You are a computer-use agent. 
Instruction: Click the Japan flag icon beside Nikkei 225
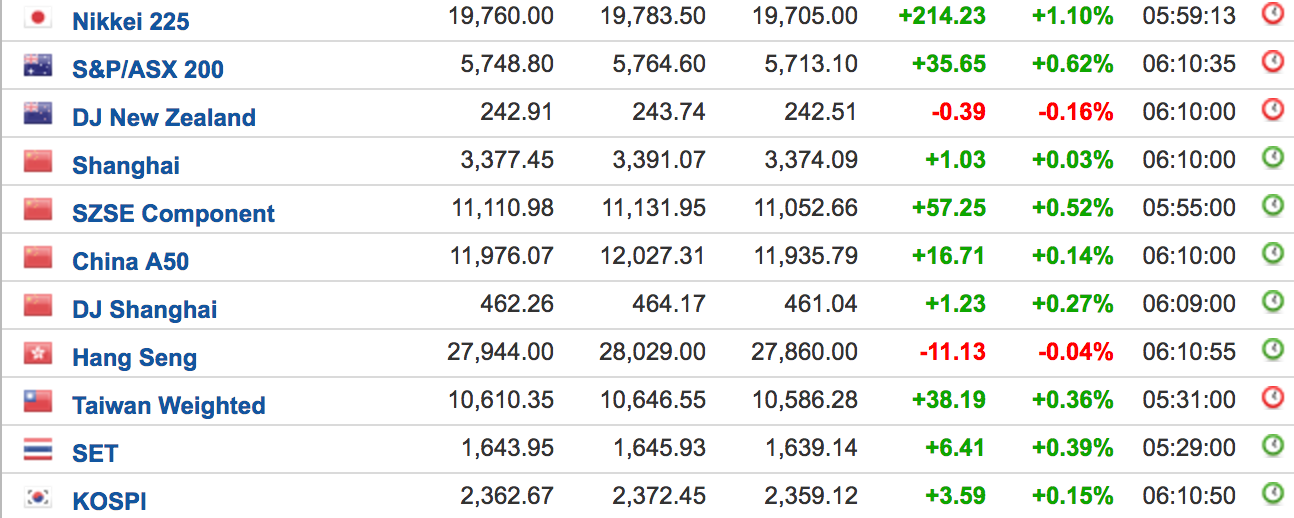[x=38, y=17]
